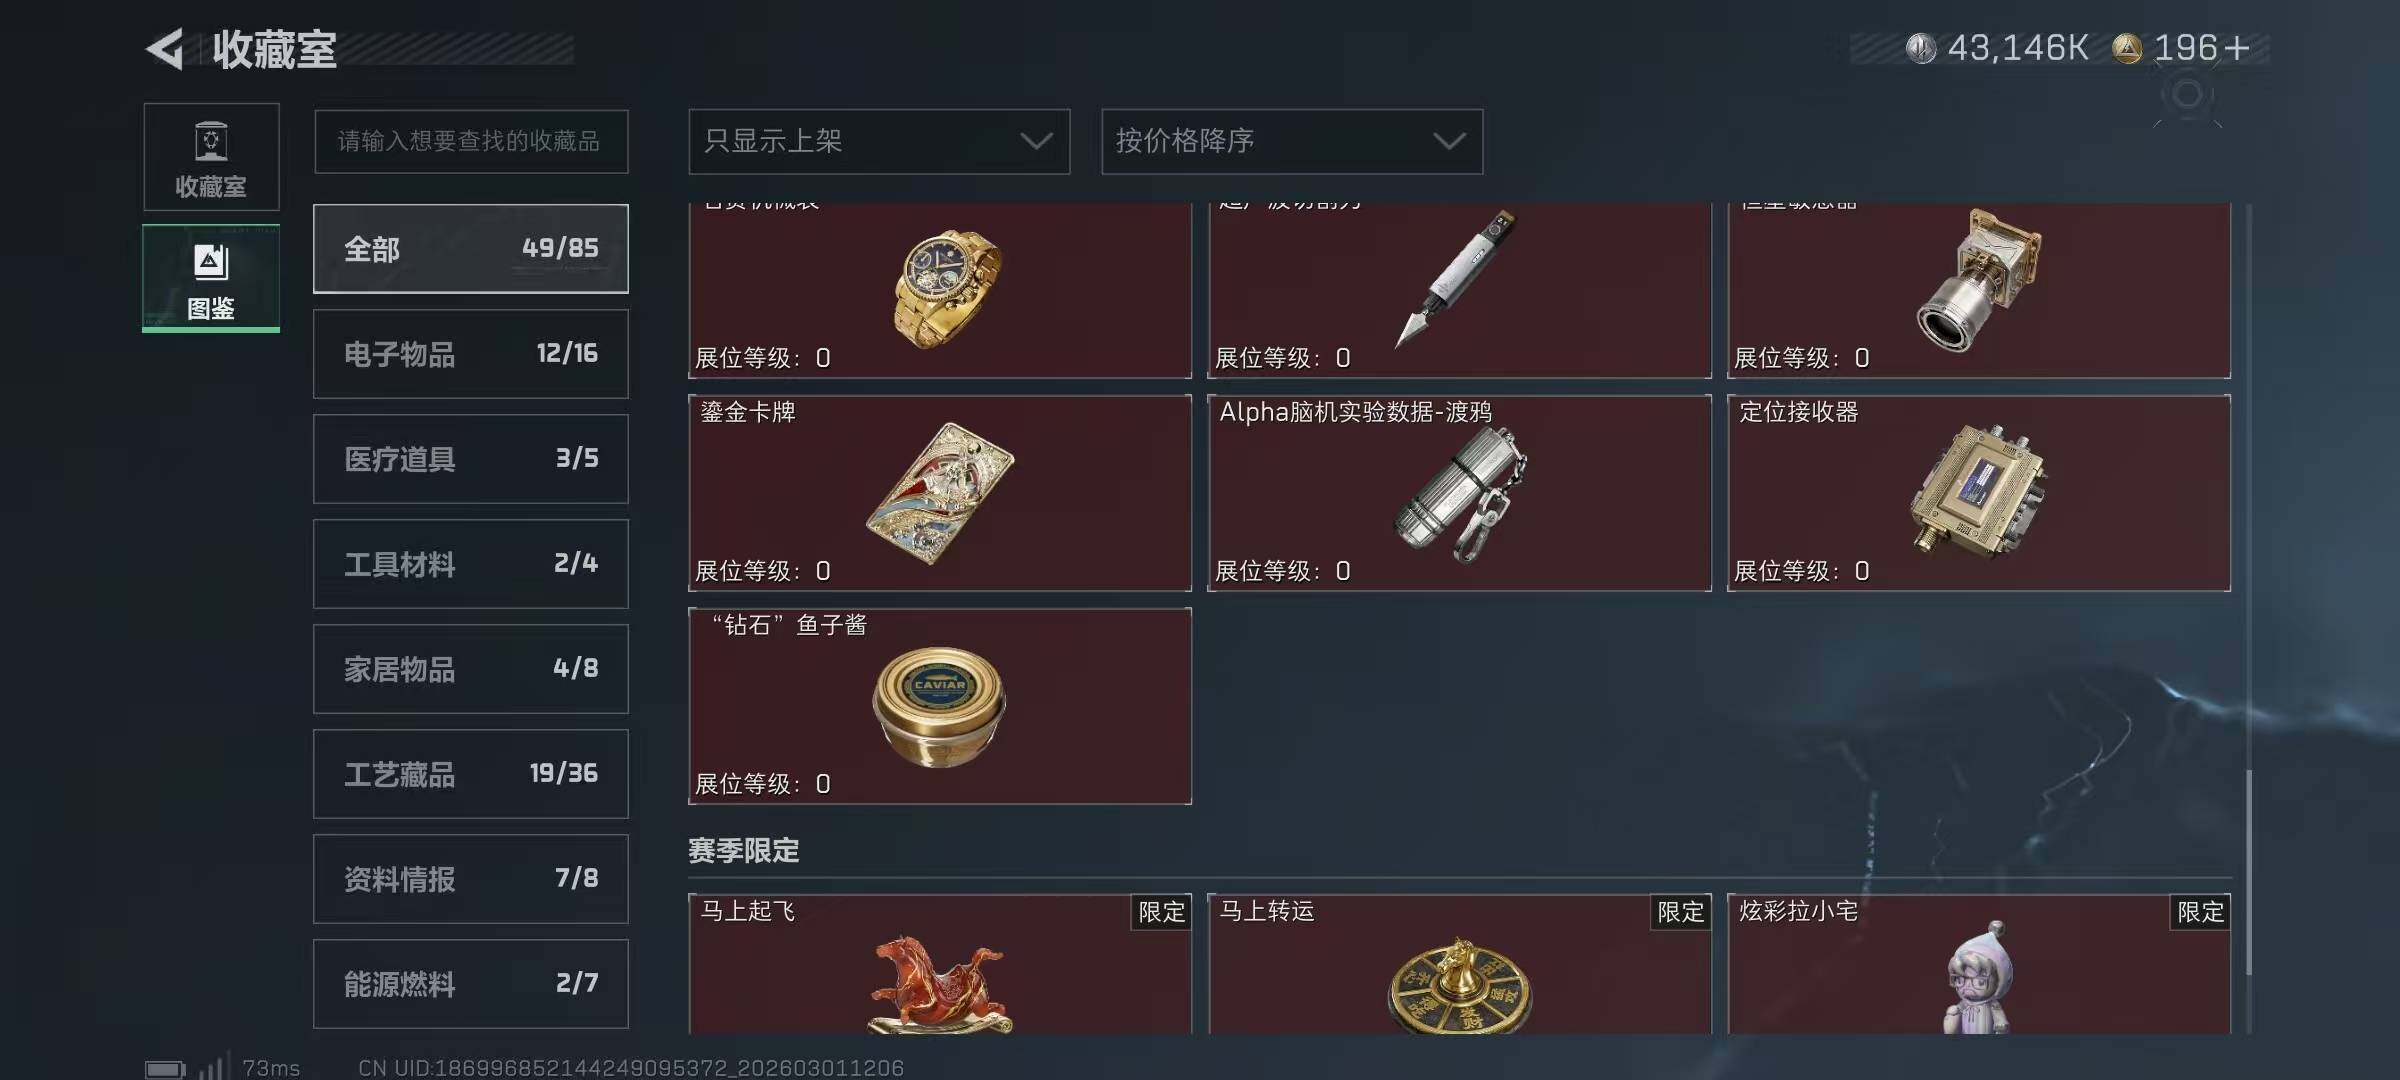2400x1080 pixels.
Task: Switch to 电子物品 category
Action: tap(471, 354)
